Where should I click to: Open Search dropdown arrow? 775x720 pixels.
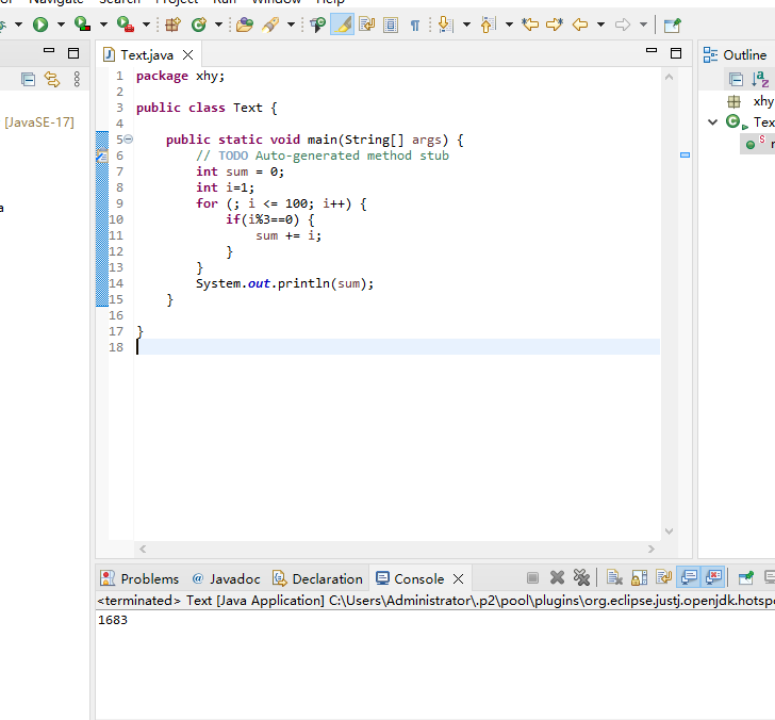click(291, 24)
